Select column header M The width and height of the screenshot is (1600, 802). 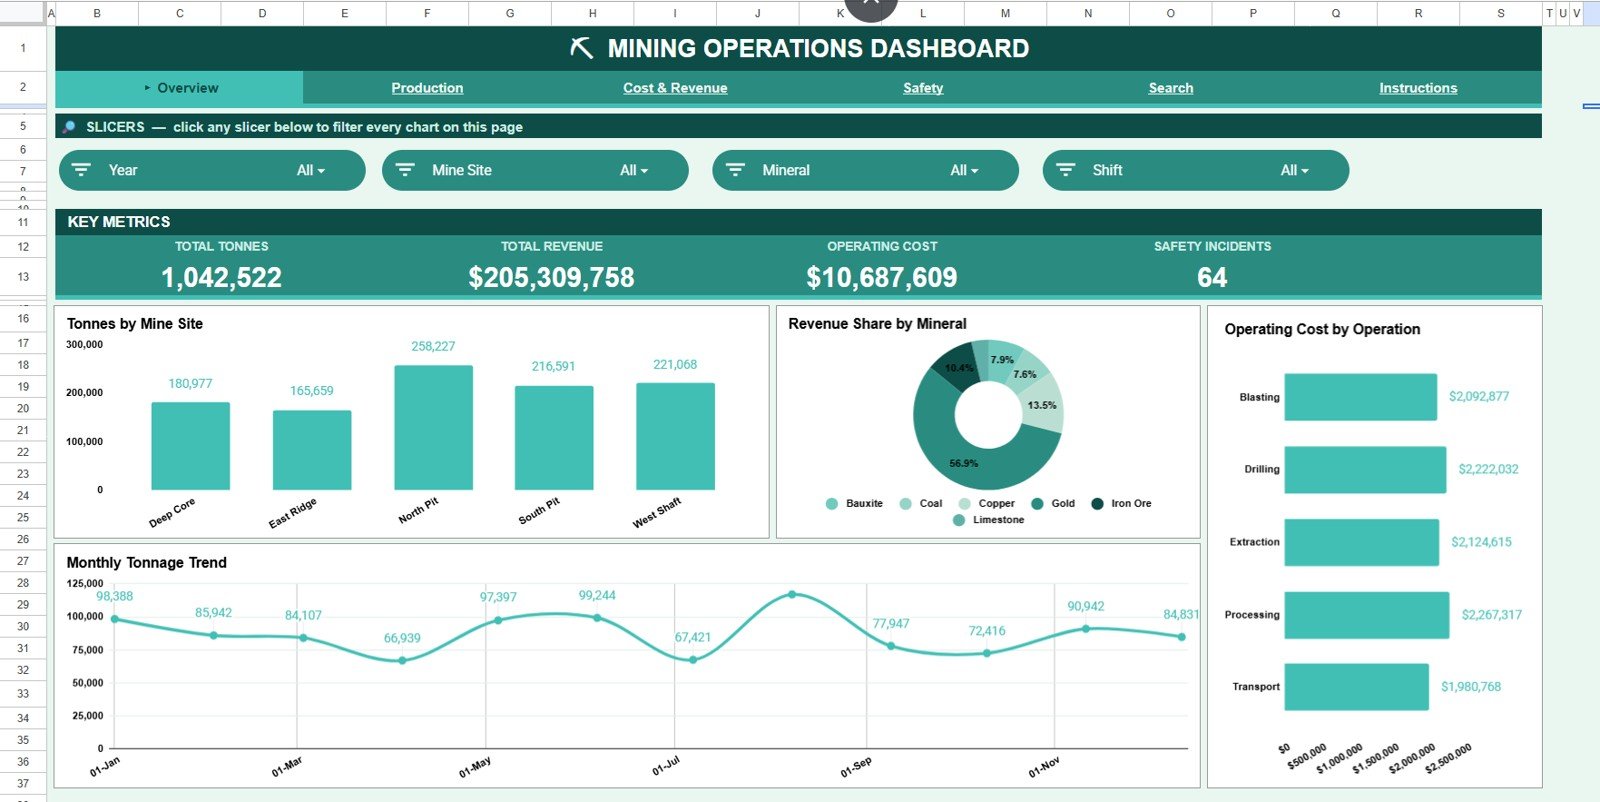click(x=1005, y=13)
